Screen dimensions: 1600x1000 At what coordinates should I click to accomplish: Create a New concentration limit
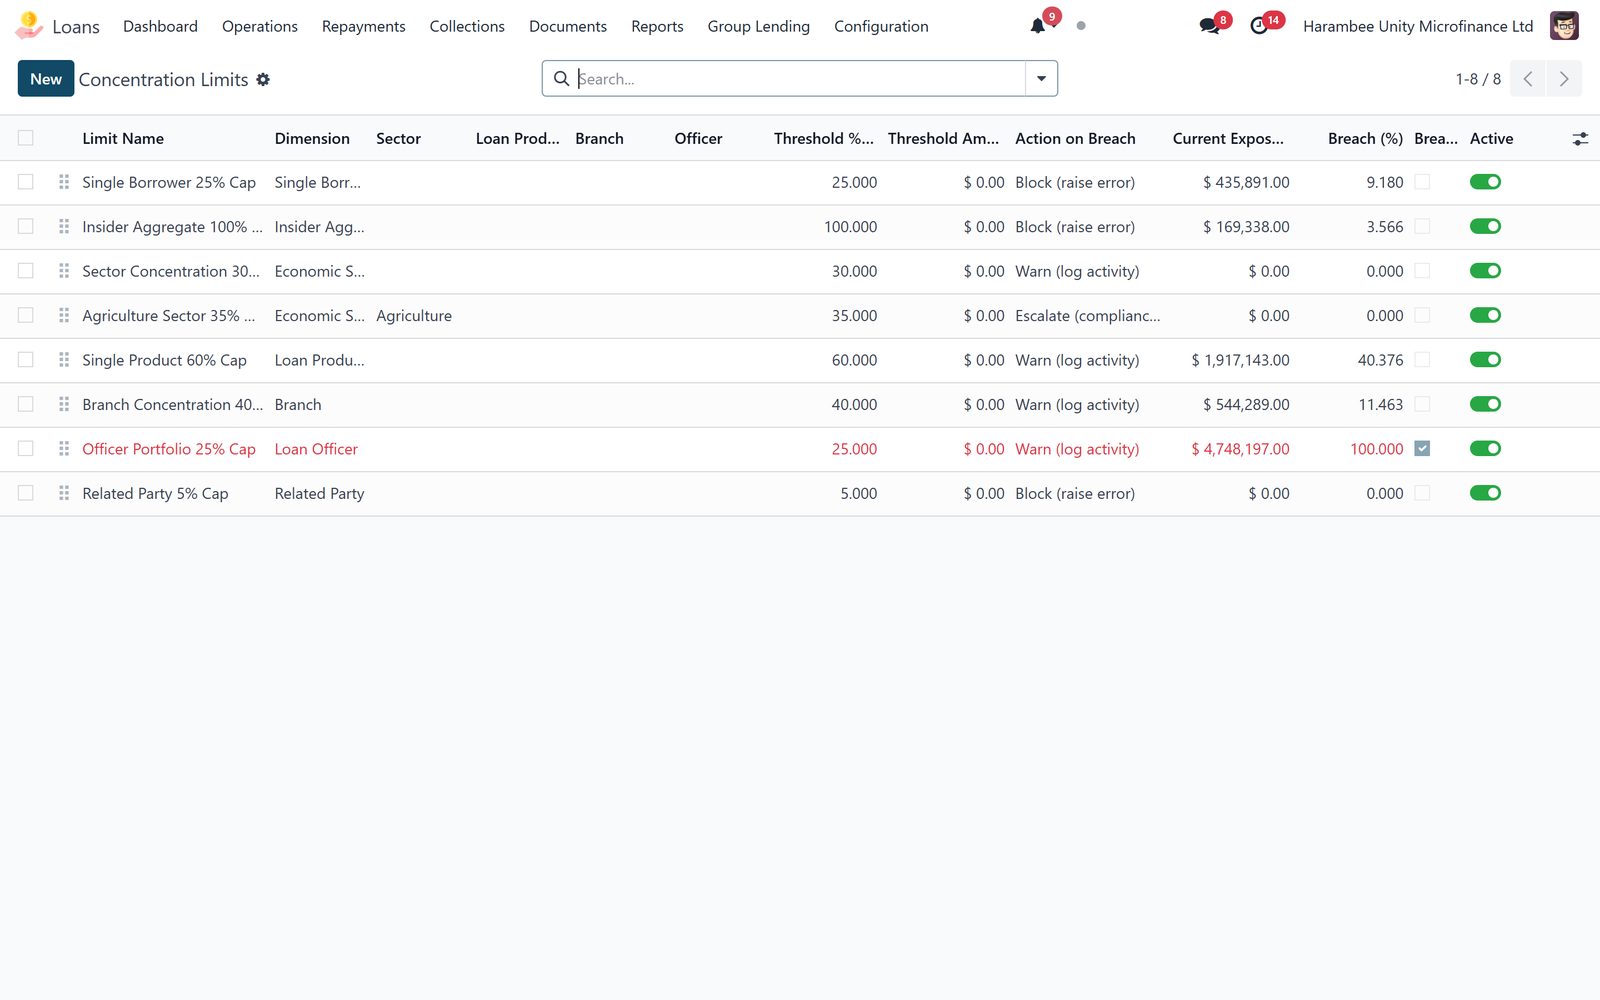(x=46, y=79)
